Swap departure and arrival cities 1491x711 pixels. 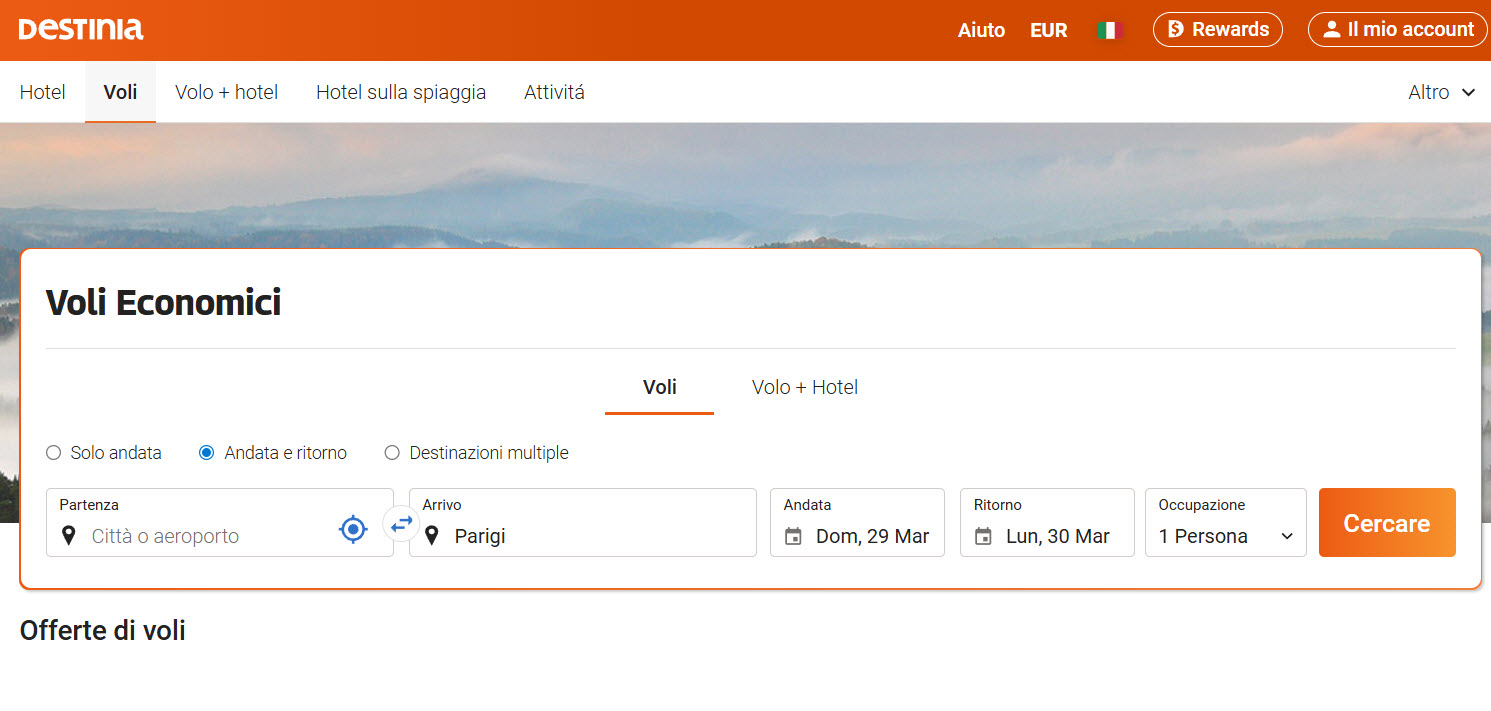point(401,523)
